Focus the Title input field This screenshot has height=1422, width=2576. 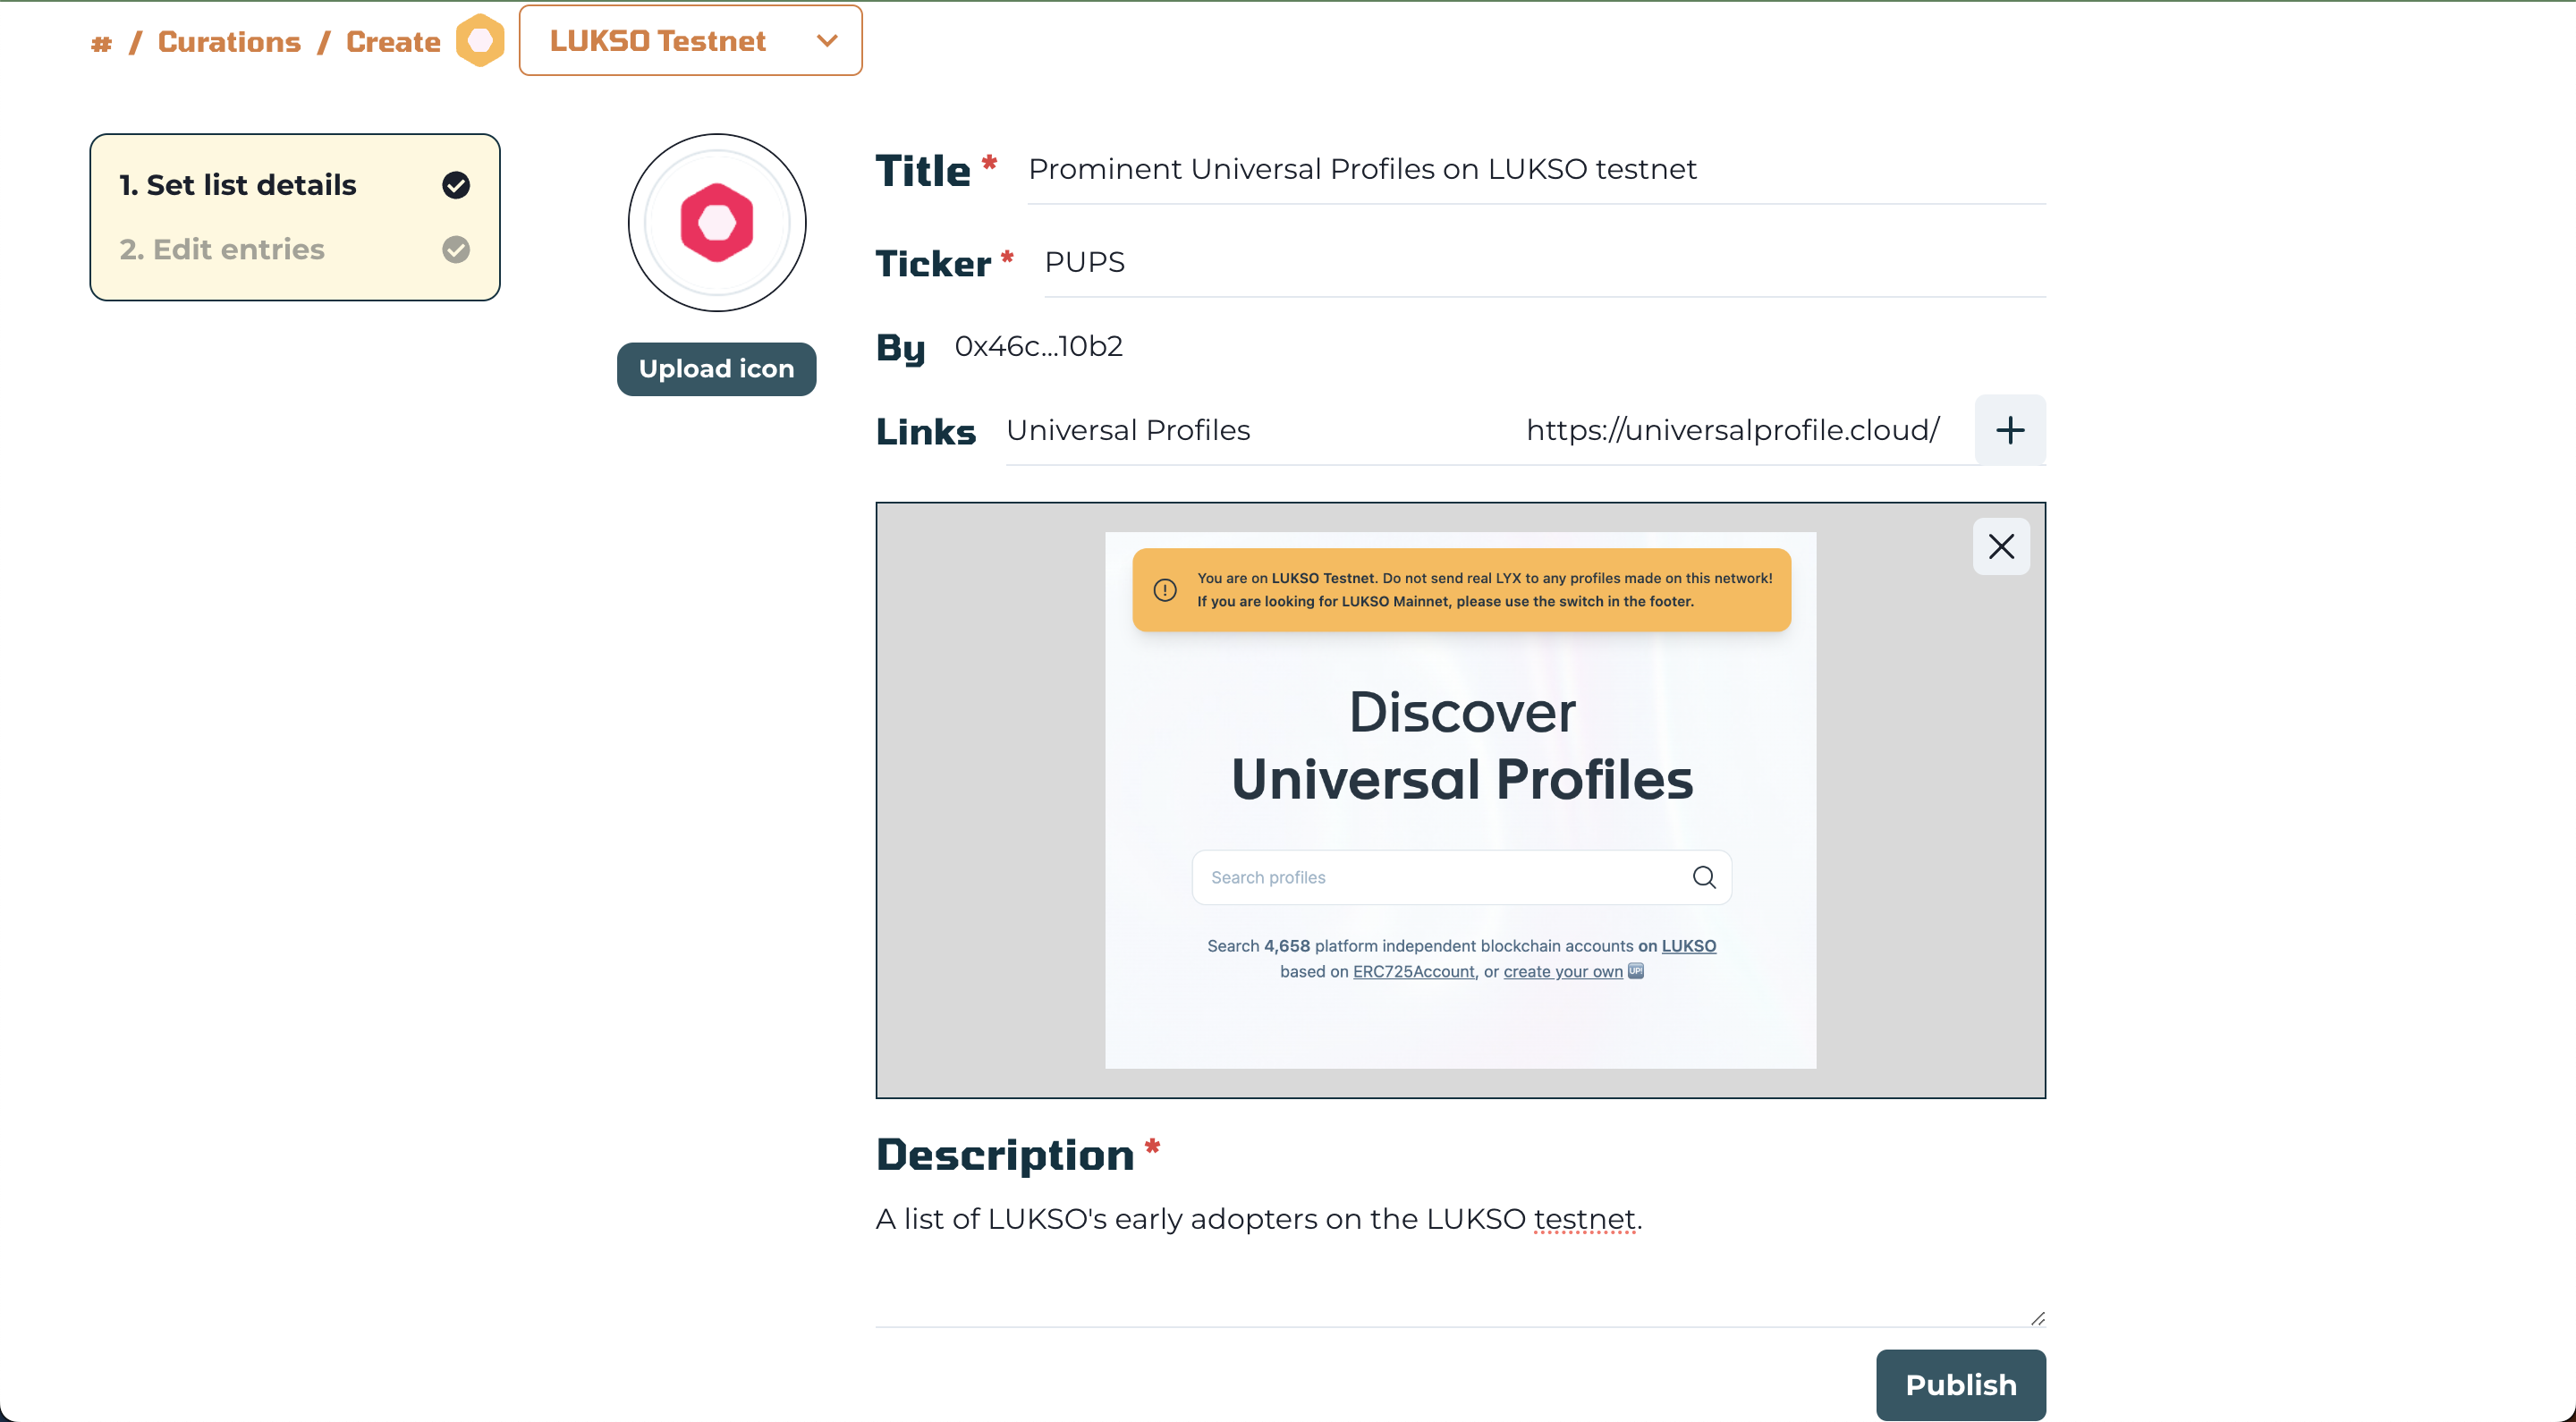click(x=1536, y=169)
